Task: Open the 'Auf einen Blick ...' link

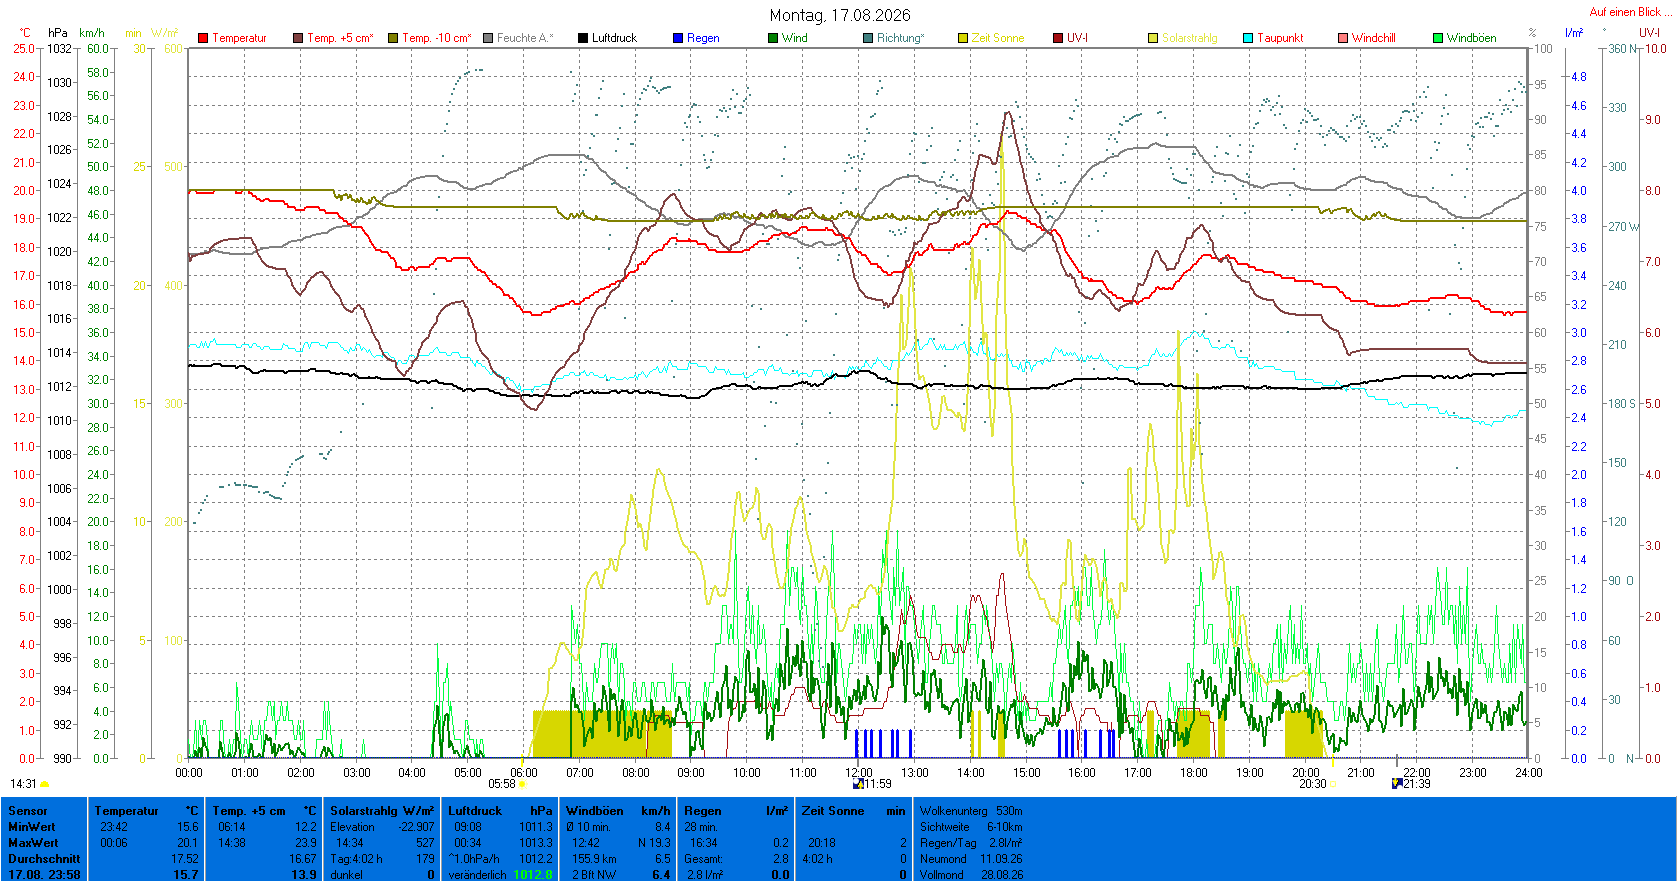Action: coord(1630,12)
